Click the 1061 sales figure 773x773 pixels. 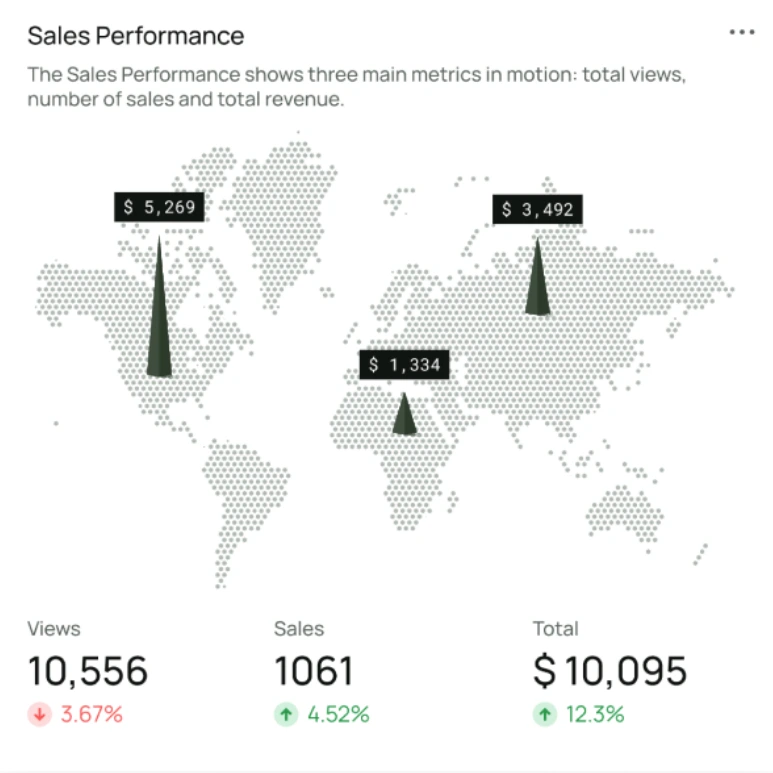[314, 671]
